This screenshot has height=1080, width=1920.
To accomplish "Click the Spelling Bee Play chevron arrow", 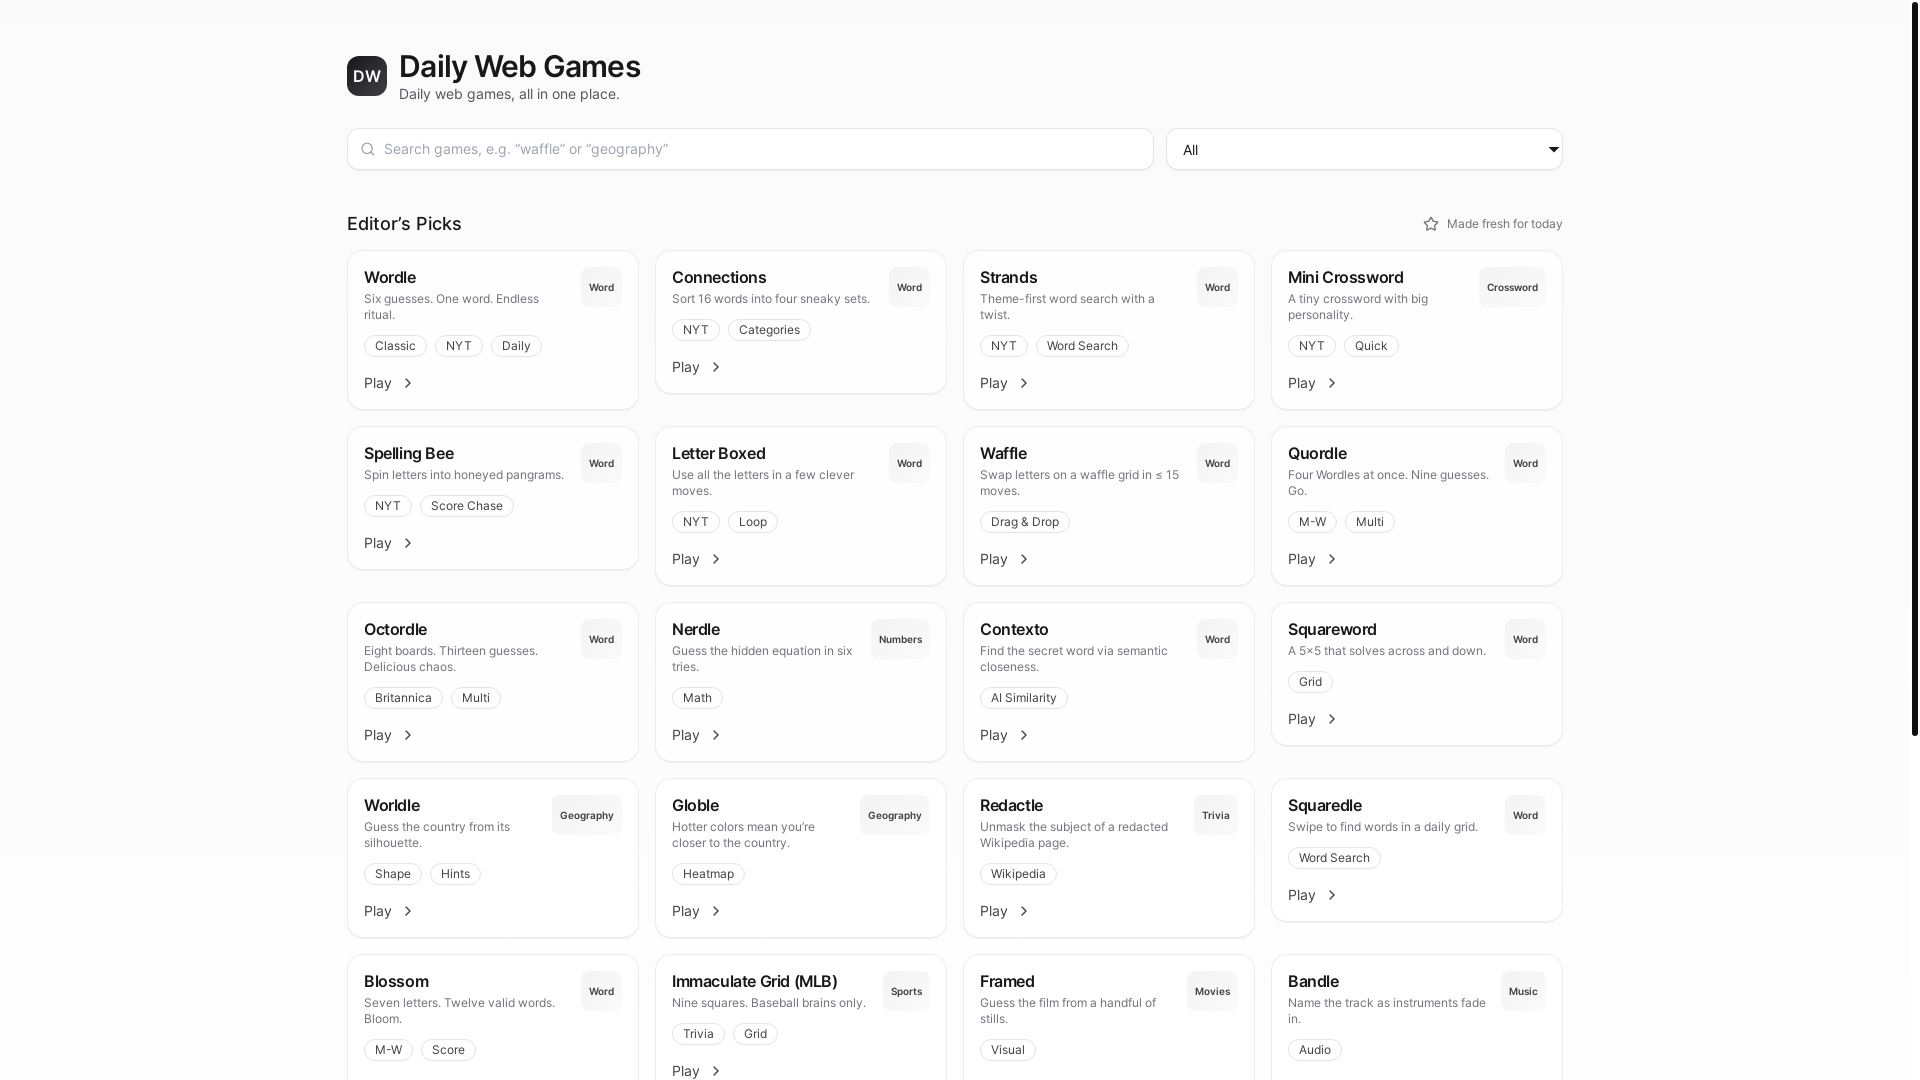I will click(x=408, y=543).
